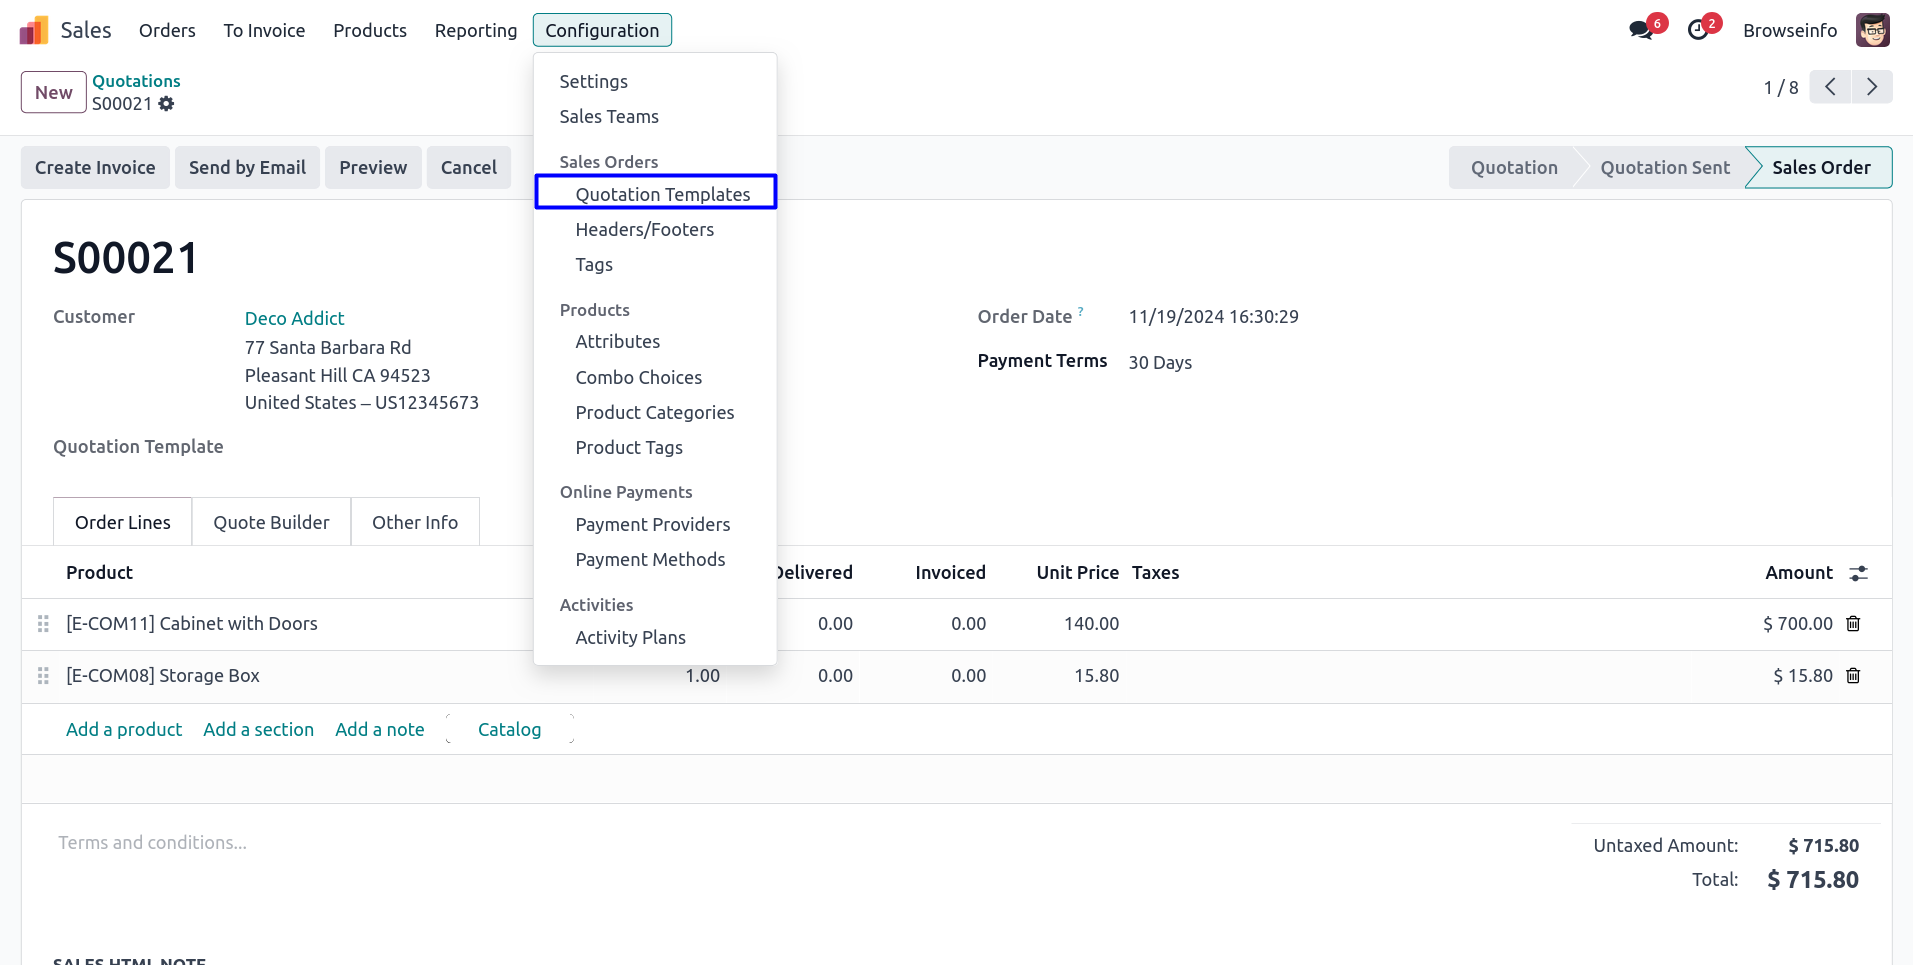Click the user avatar picture
This screenshot has width=1913, height=965.
[1872, 30]
